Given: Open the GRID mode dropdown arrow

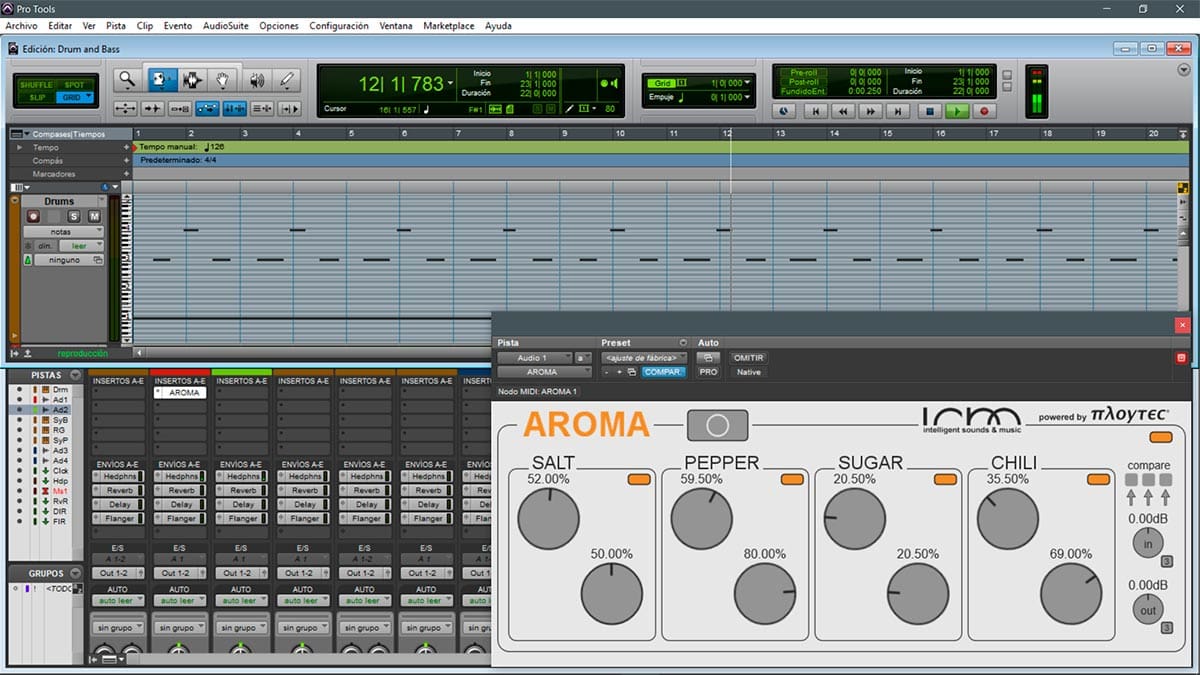Looking at the screenshot, I should tap(88, 97).
